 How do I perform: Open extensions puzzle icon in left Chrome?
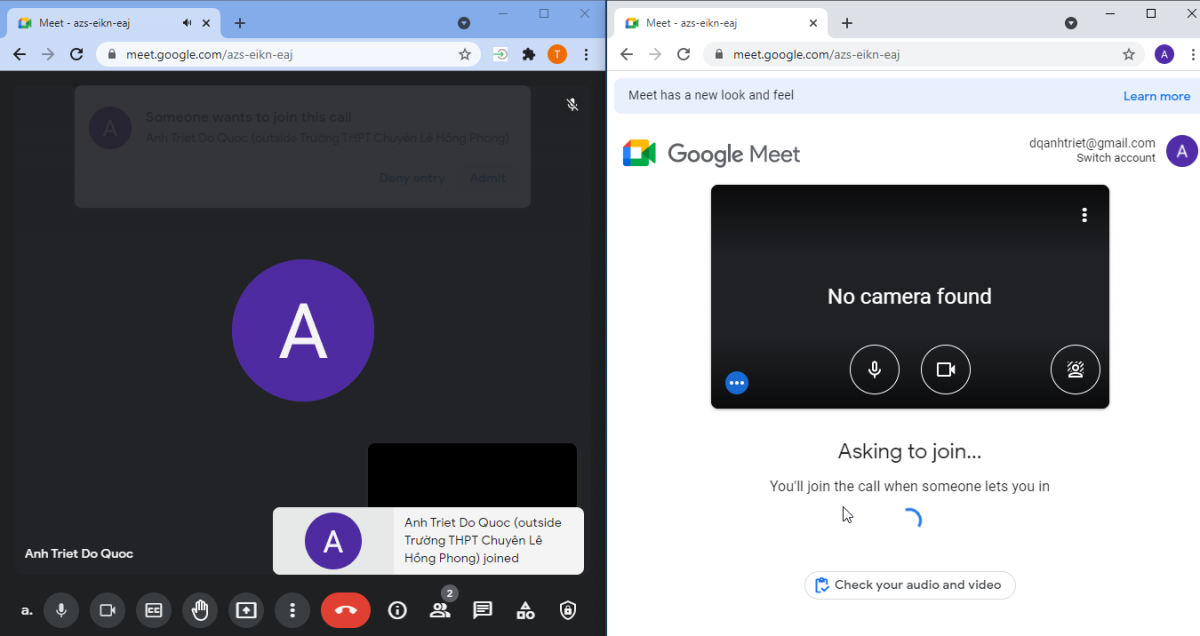point(529,55)
